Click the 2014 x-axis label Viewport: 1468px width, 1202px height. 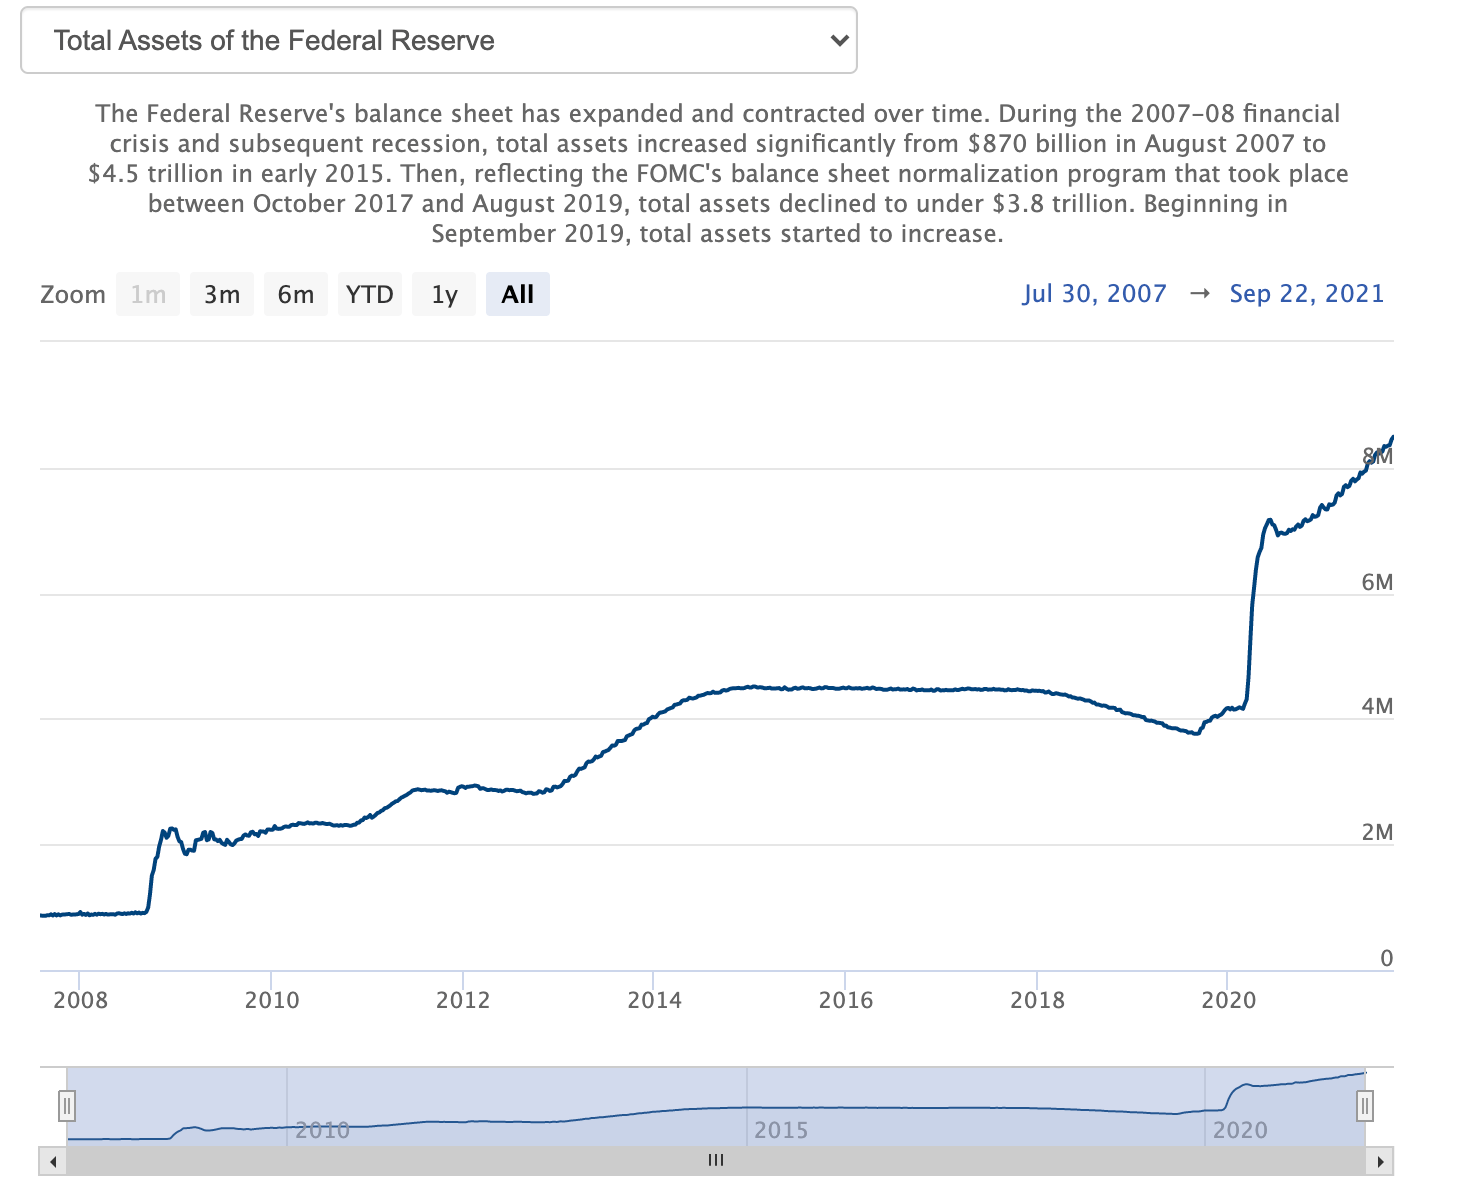click(654, 1000)
